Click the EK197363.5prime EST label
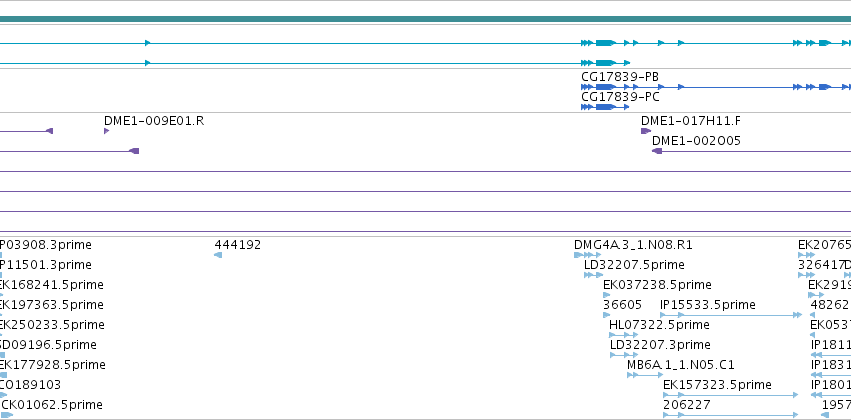The height and width of the screenshot is (420, 851). pos(52,305)
